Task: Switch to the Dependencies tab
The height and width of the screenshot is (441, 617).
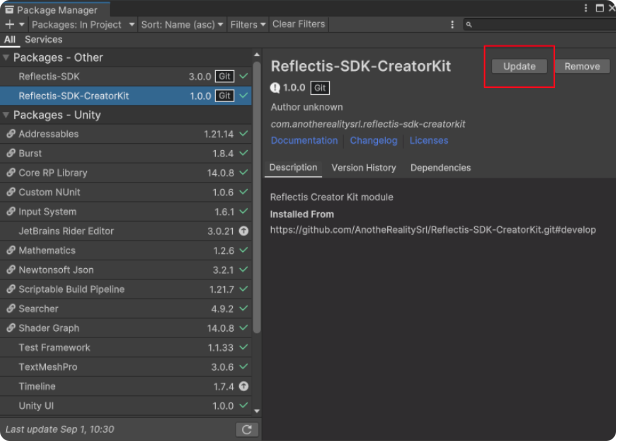Action: pyautogui.click(x=440, y=168)
